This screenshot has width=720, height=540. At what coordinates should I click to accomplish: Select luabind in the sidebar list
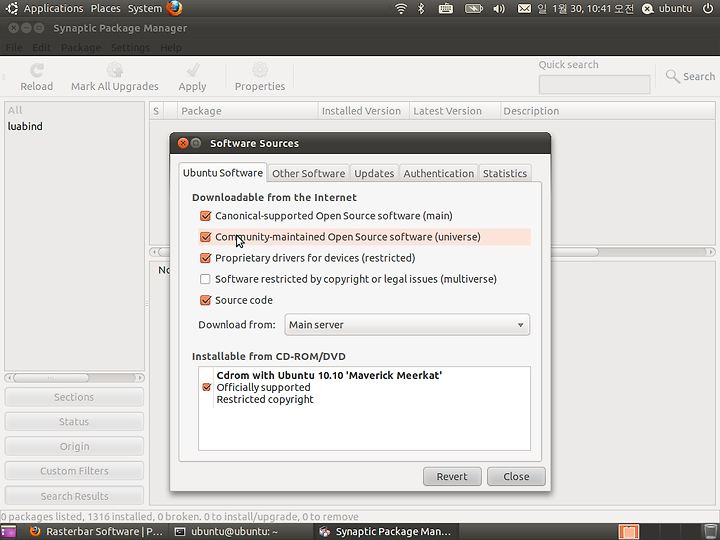[25, 126]
